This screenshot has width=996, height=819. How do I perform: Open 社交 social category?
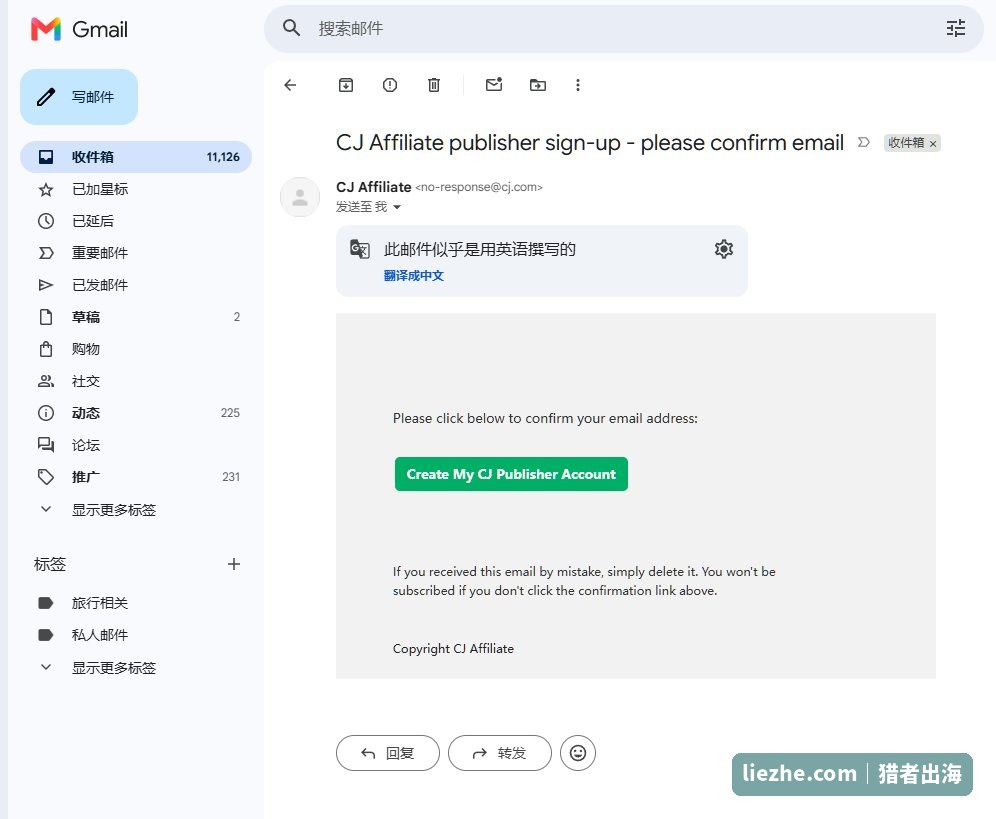tap(136, 381)
